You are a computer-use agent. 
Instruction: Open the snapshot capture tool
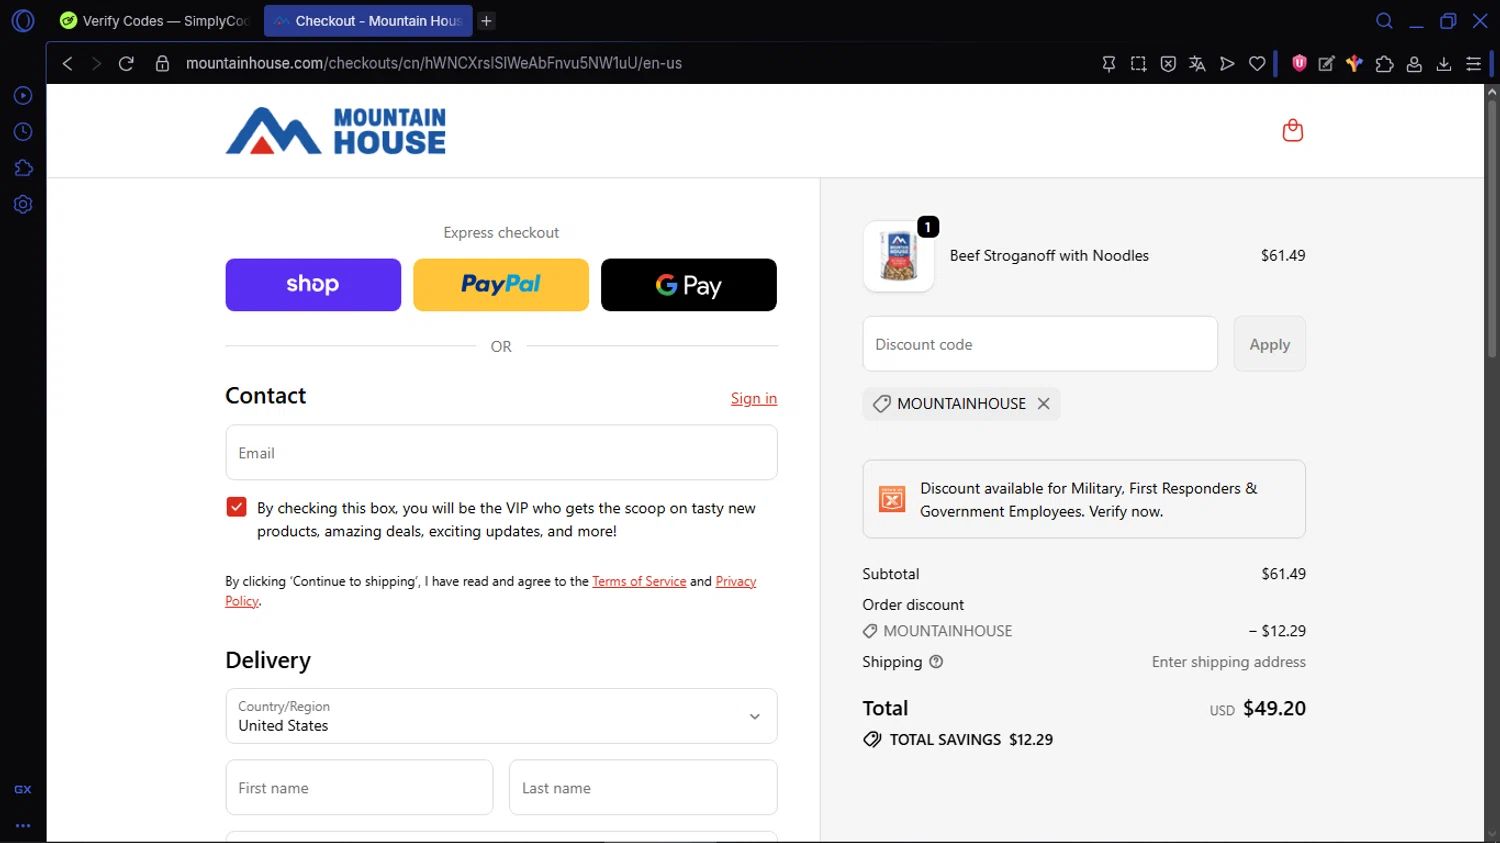(x=1138, y=63)
